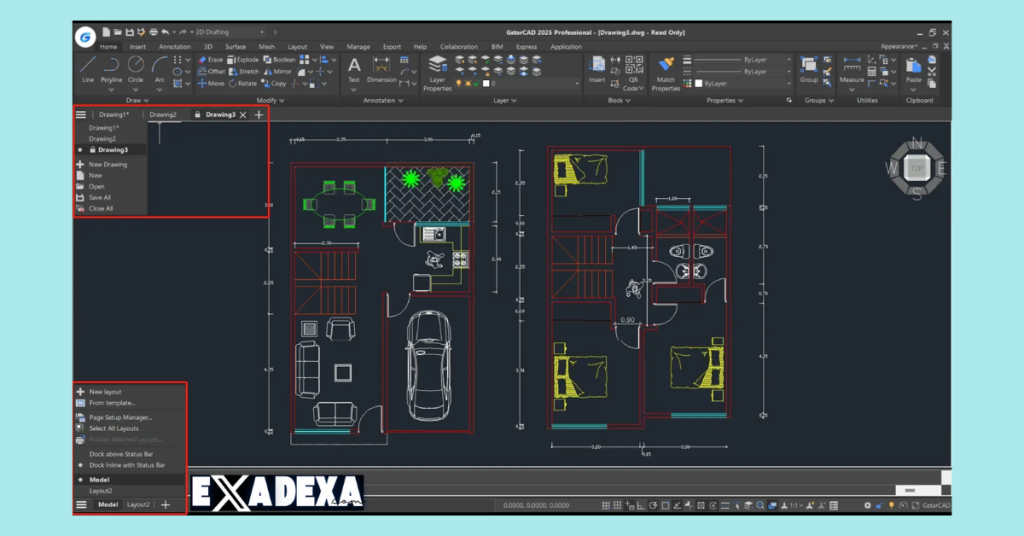Open the layout tabs hamburger menu
Screen dimensions: 1024x536
81,505
